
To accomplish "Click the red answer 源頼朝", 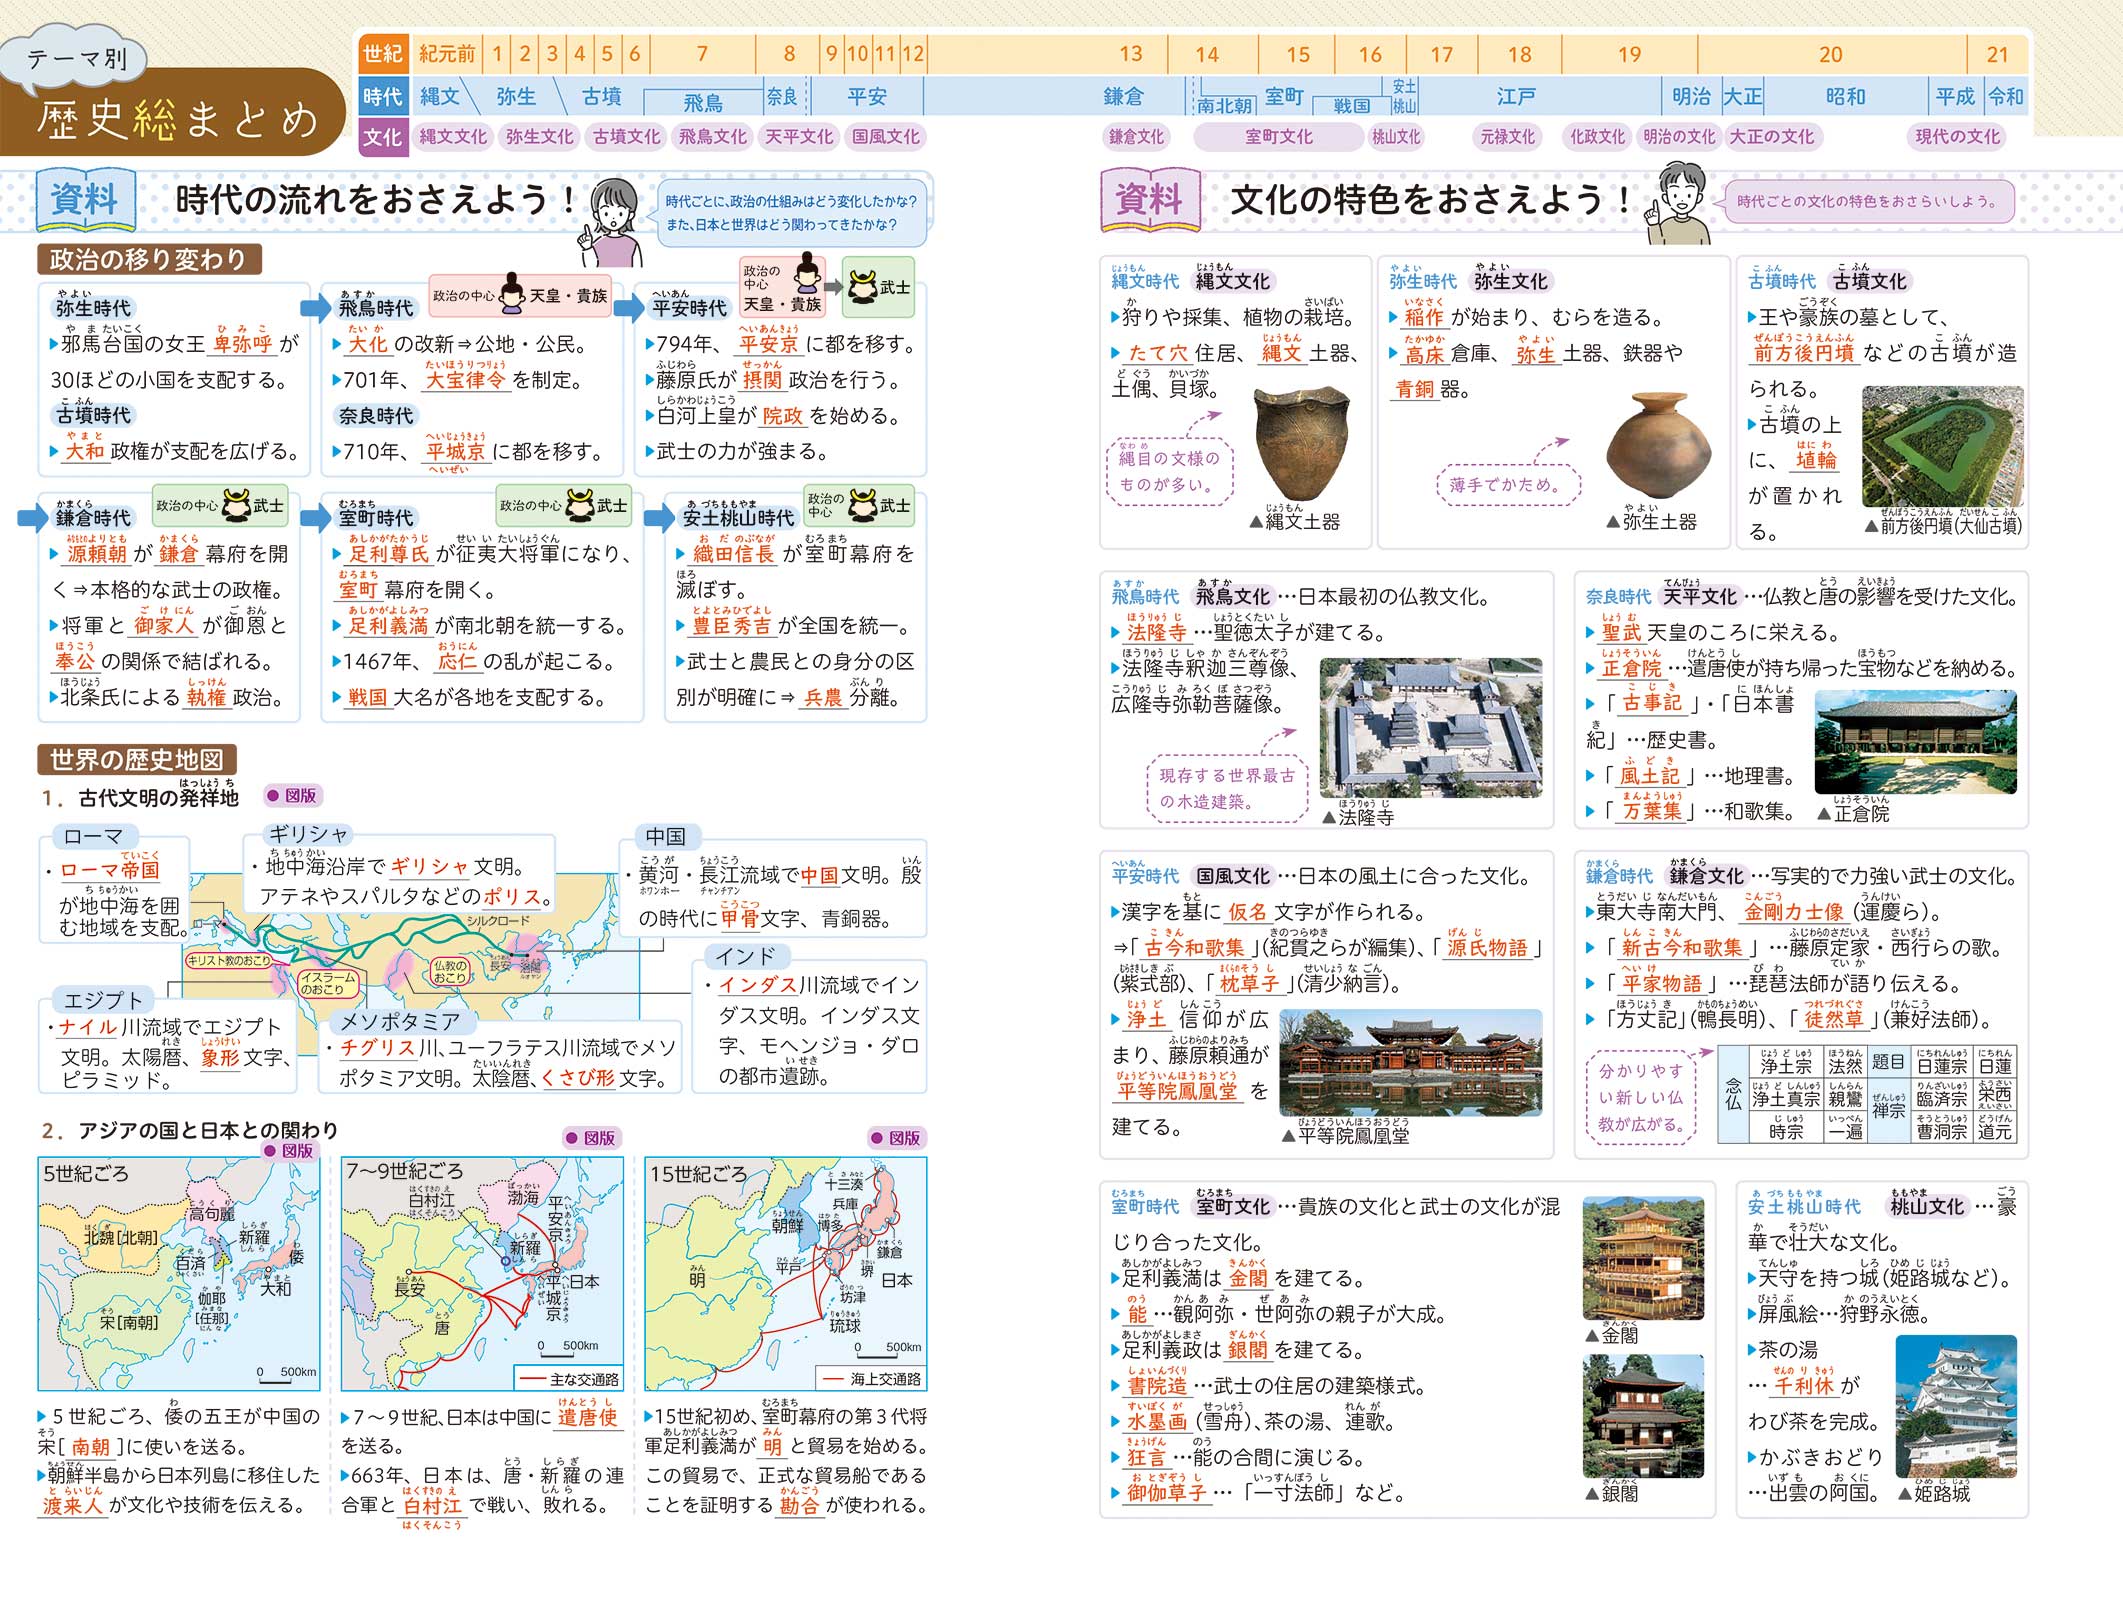I will (x=97, y=554).
